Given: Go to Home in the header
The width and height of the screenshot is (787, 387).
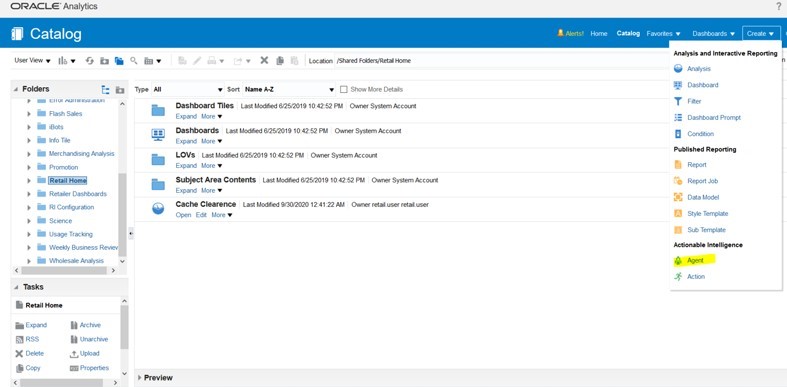Looking at the screenshot, I should pos(599,34).
